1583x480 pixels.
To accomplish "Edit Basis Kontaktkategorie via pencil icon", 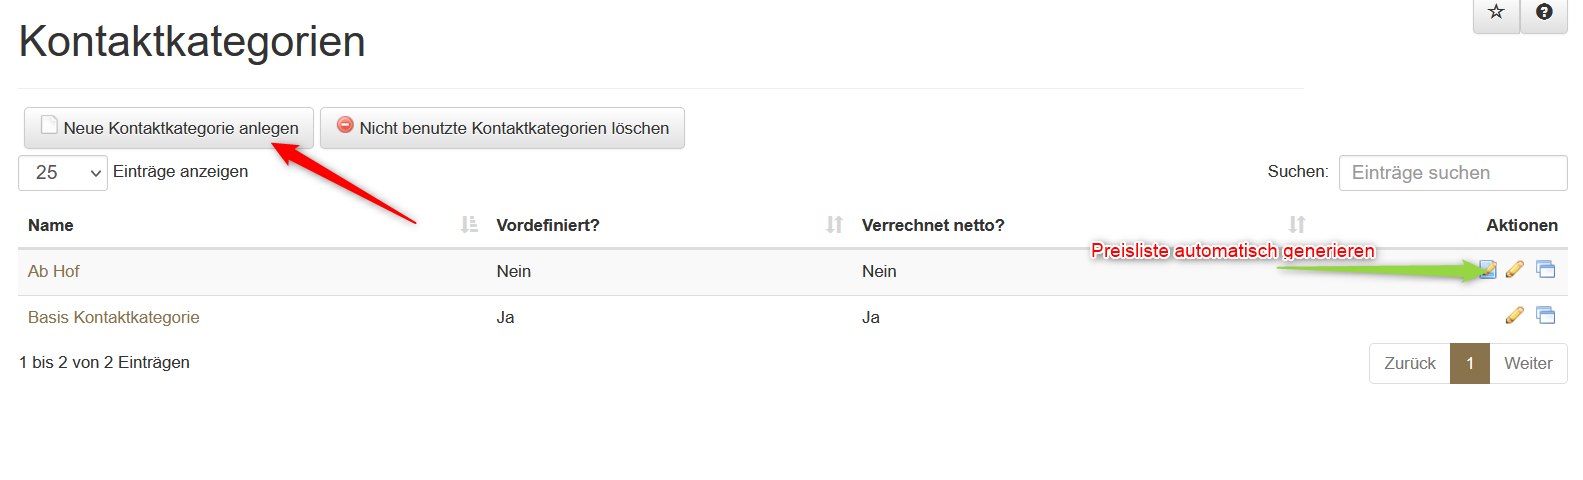I will point(1515,316).
